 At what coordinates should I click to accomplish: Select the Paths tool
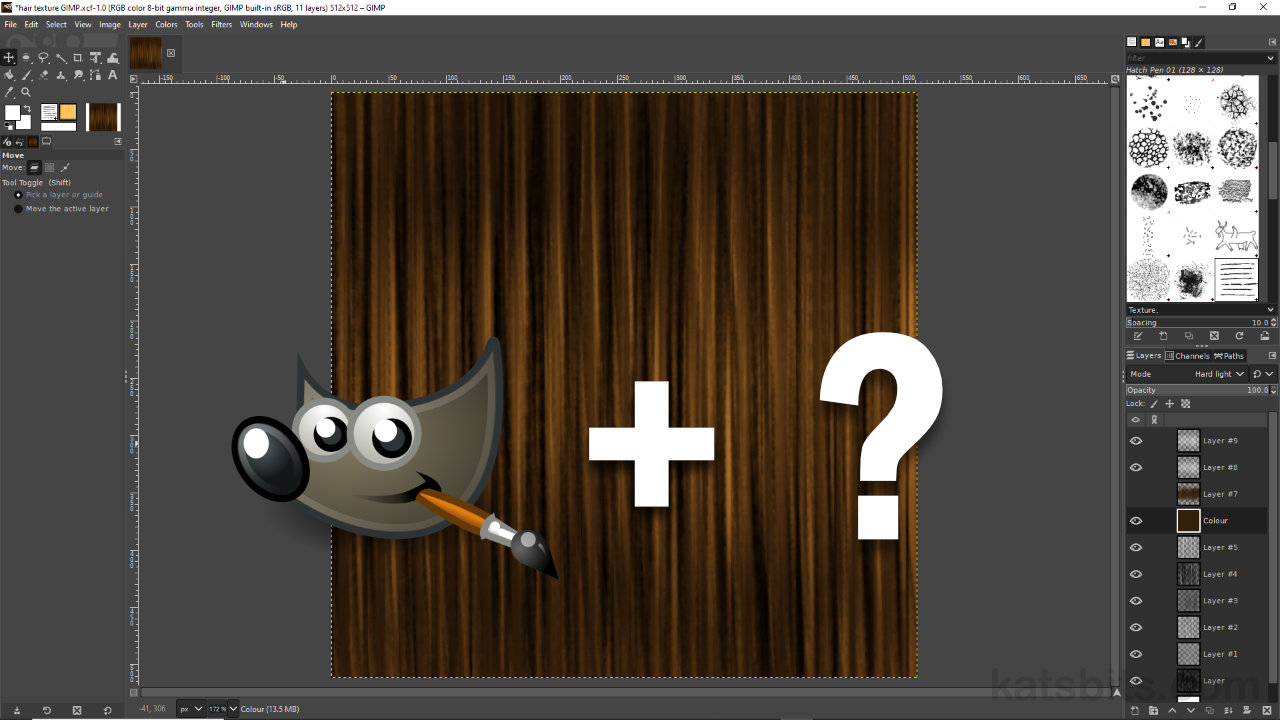pos(95,75)
